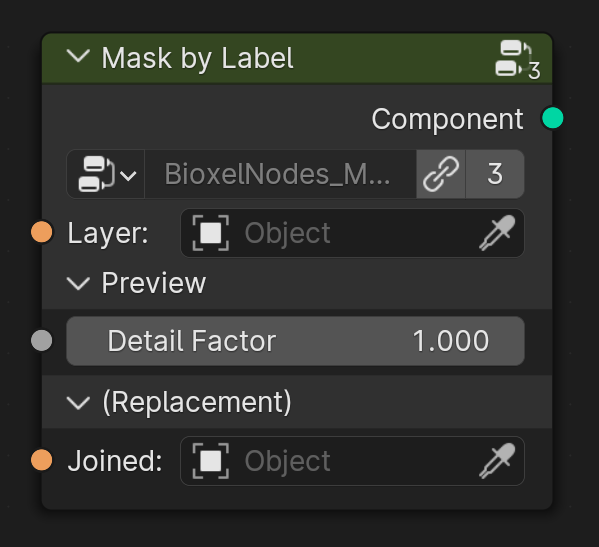
Task: Open the Layer Object selector field
Action: tap(352, 233)
